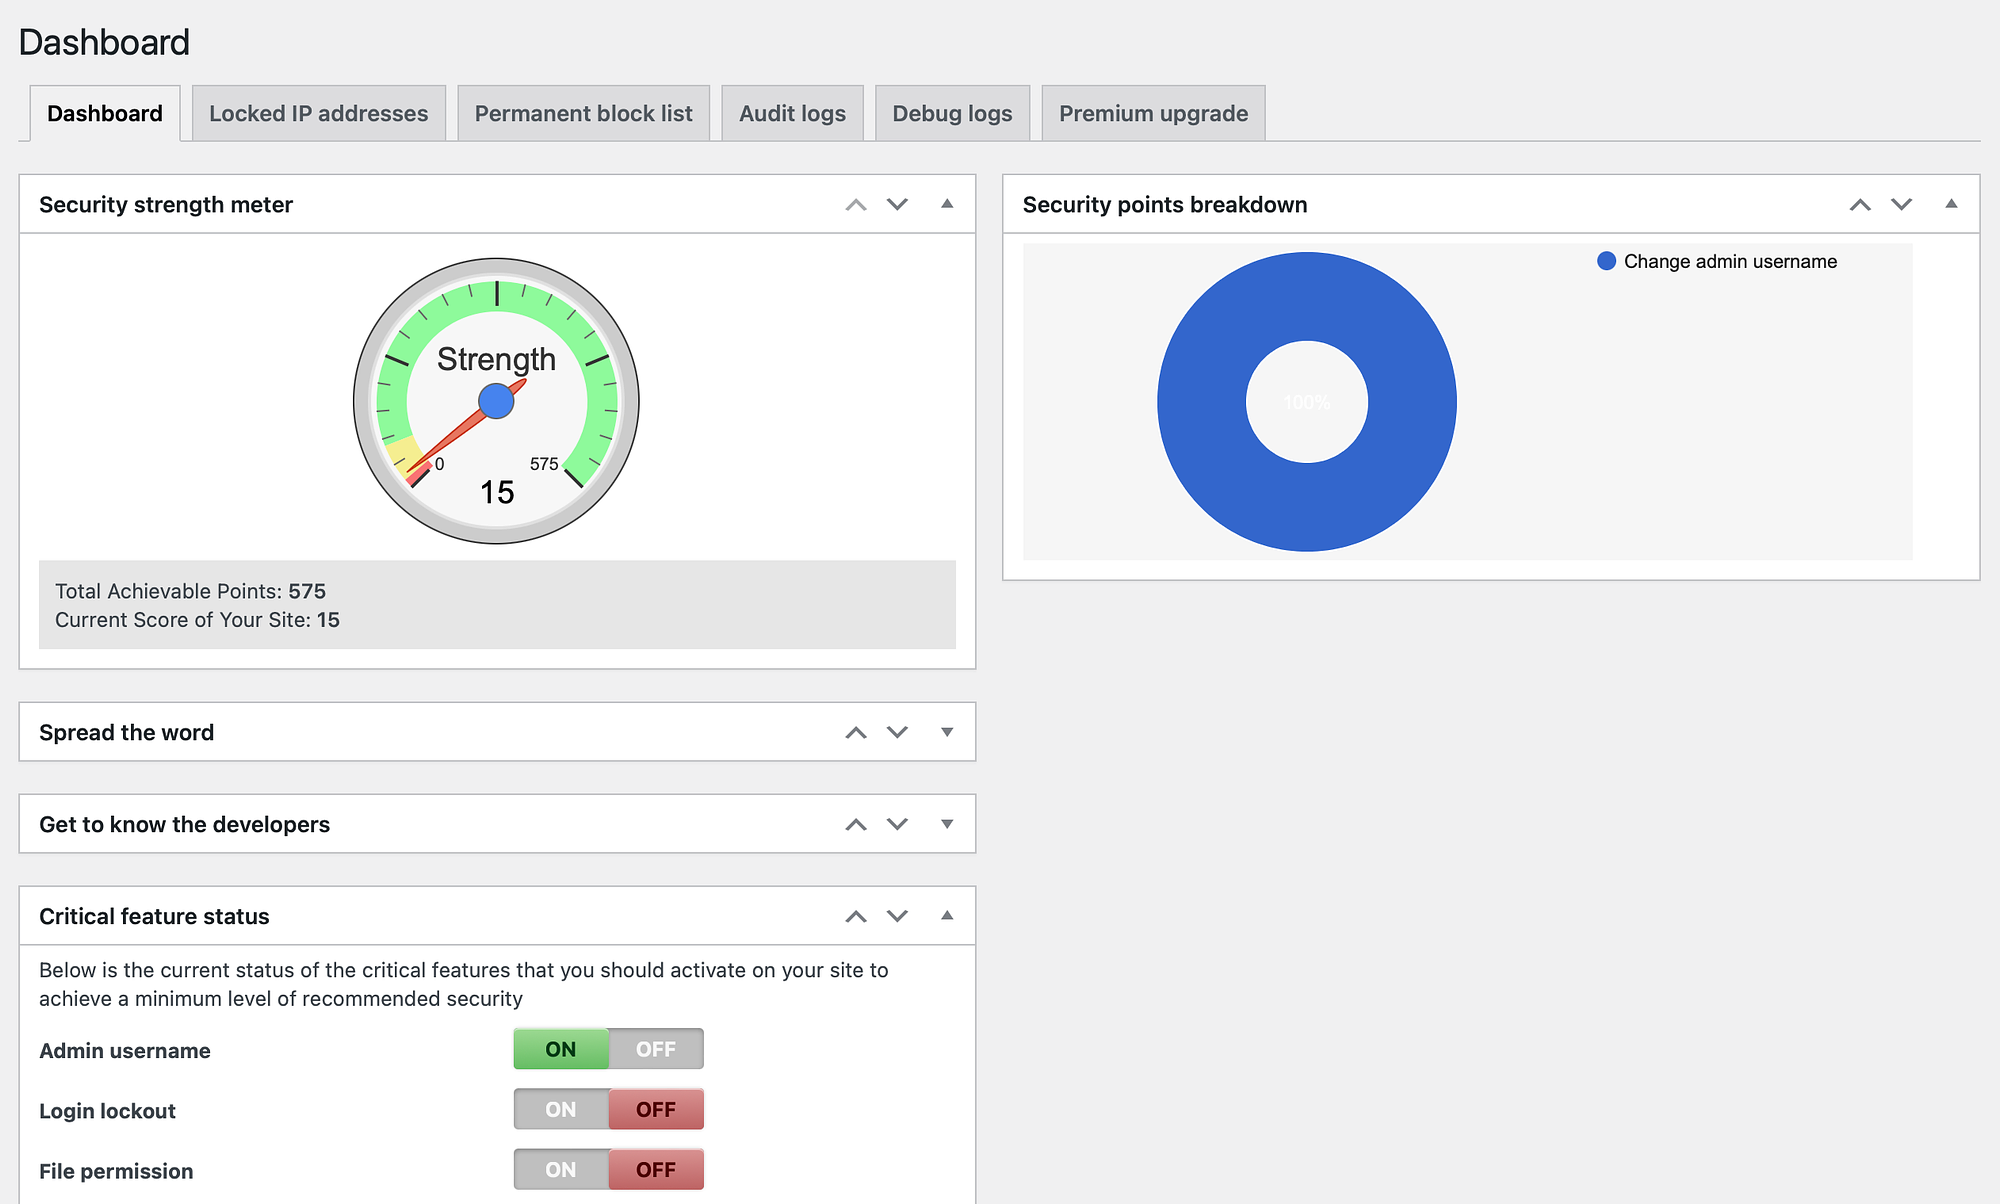2000x1204 pixels.
Task: Click the expand arrow on Security points breakdown
Action: [x=1950, y=204]
